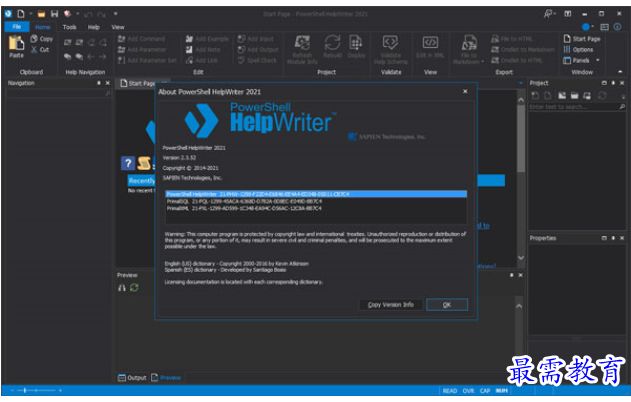Viewport: 631px width, 402px height.
Task: Toggle the Preview panel pin
Action: (x=511, y=275)
